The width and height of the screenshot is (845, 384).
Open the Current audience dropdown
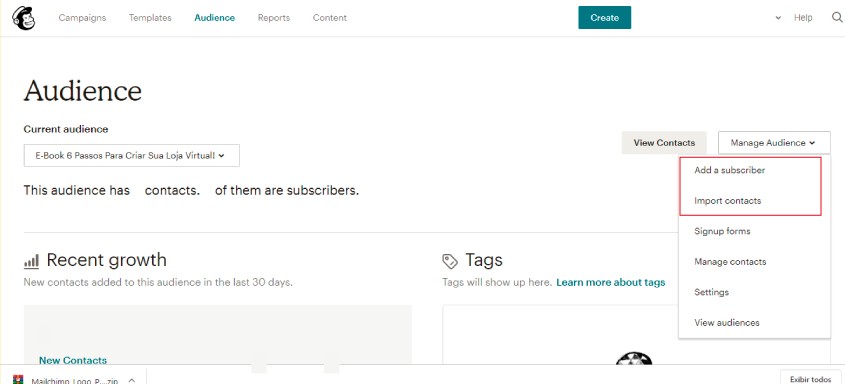[131, 156]
